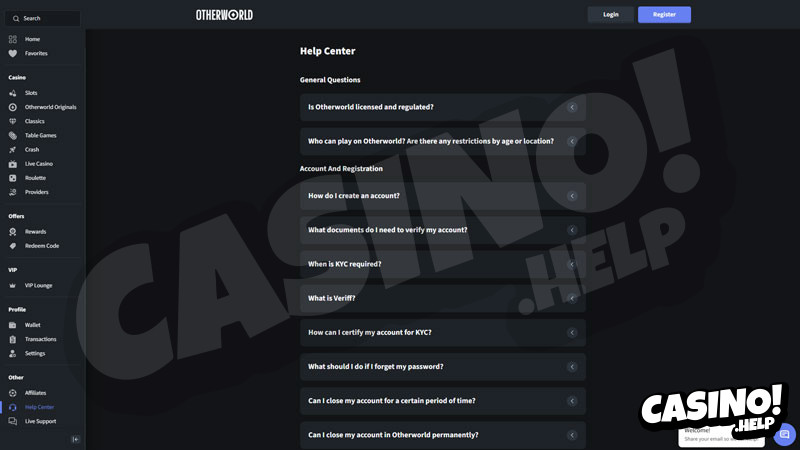Open the Redeem Code link

pos(42,246)
